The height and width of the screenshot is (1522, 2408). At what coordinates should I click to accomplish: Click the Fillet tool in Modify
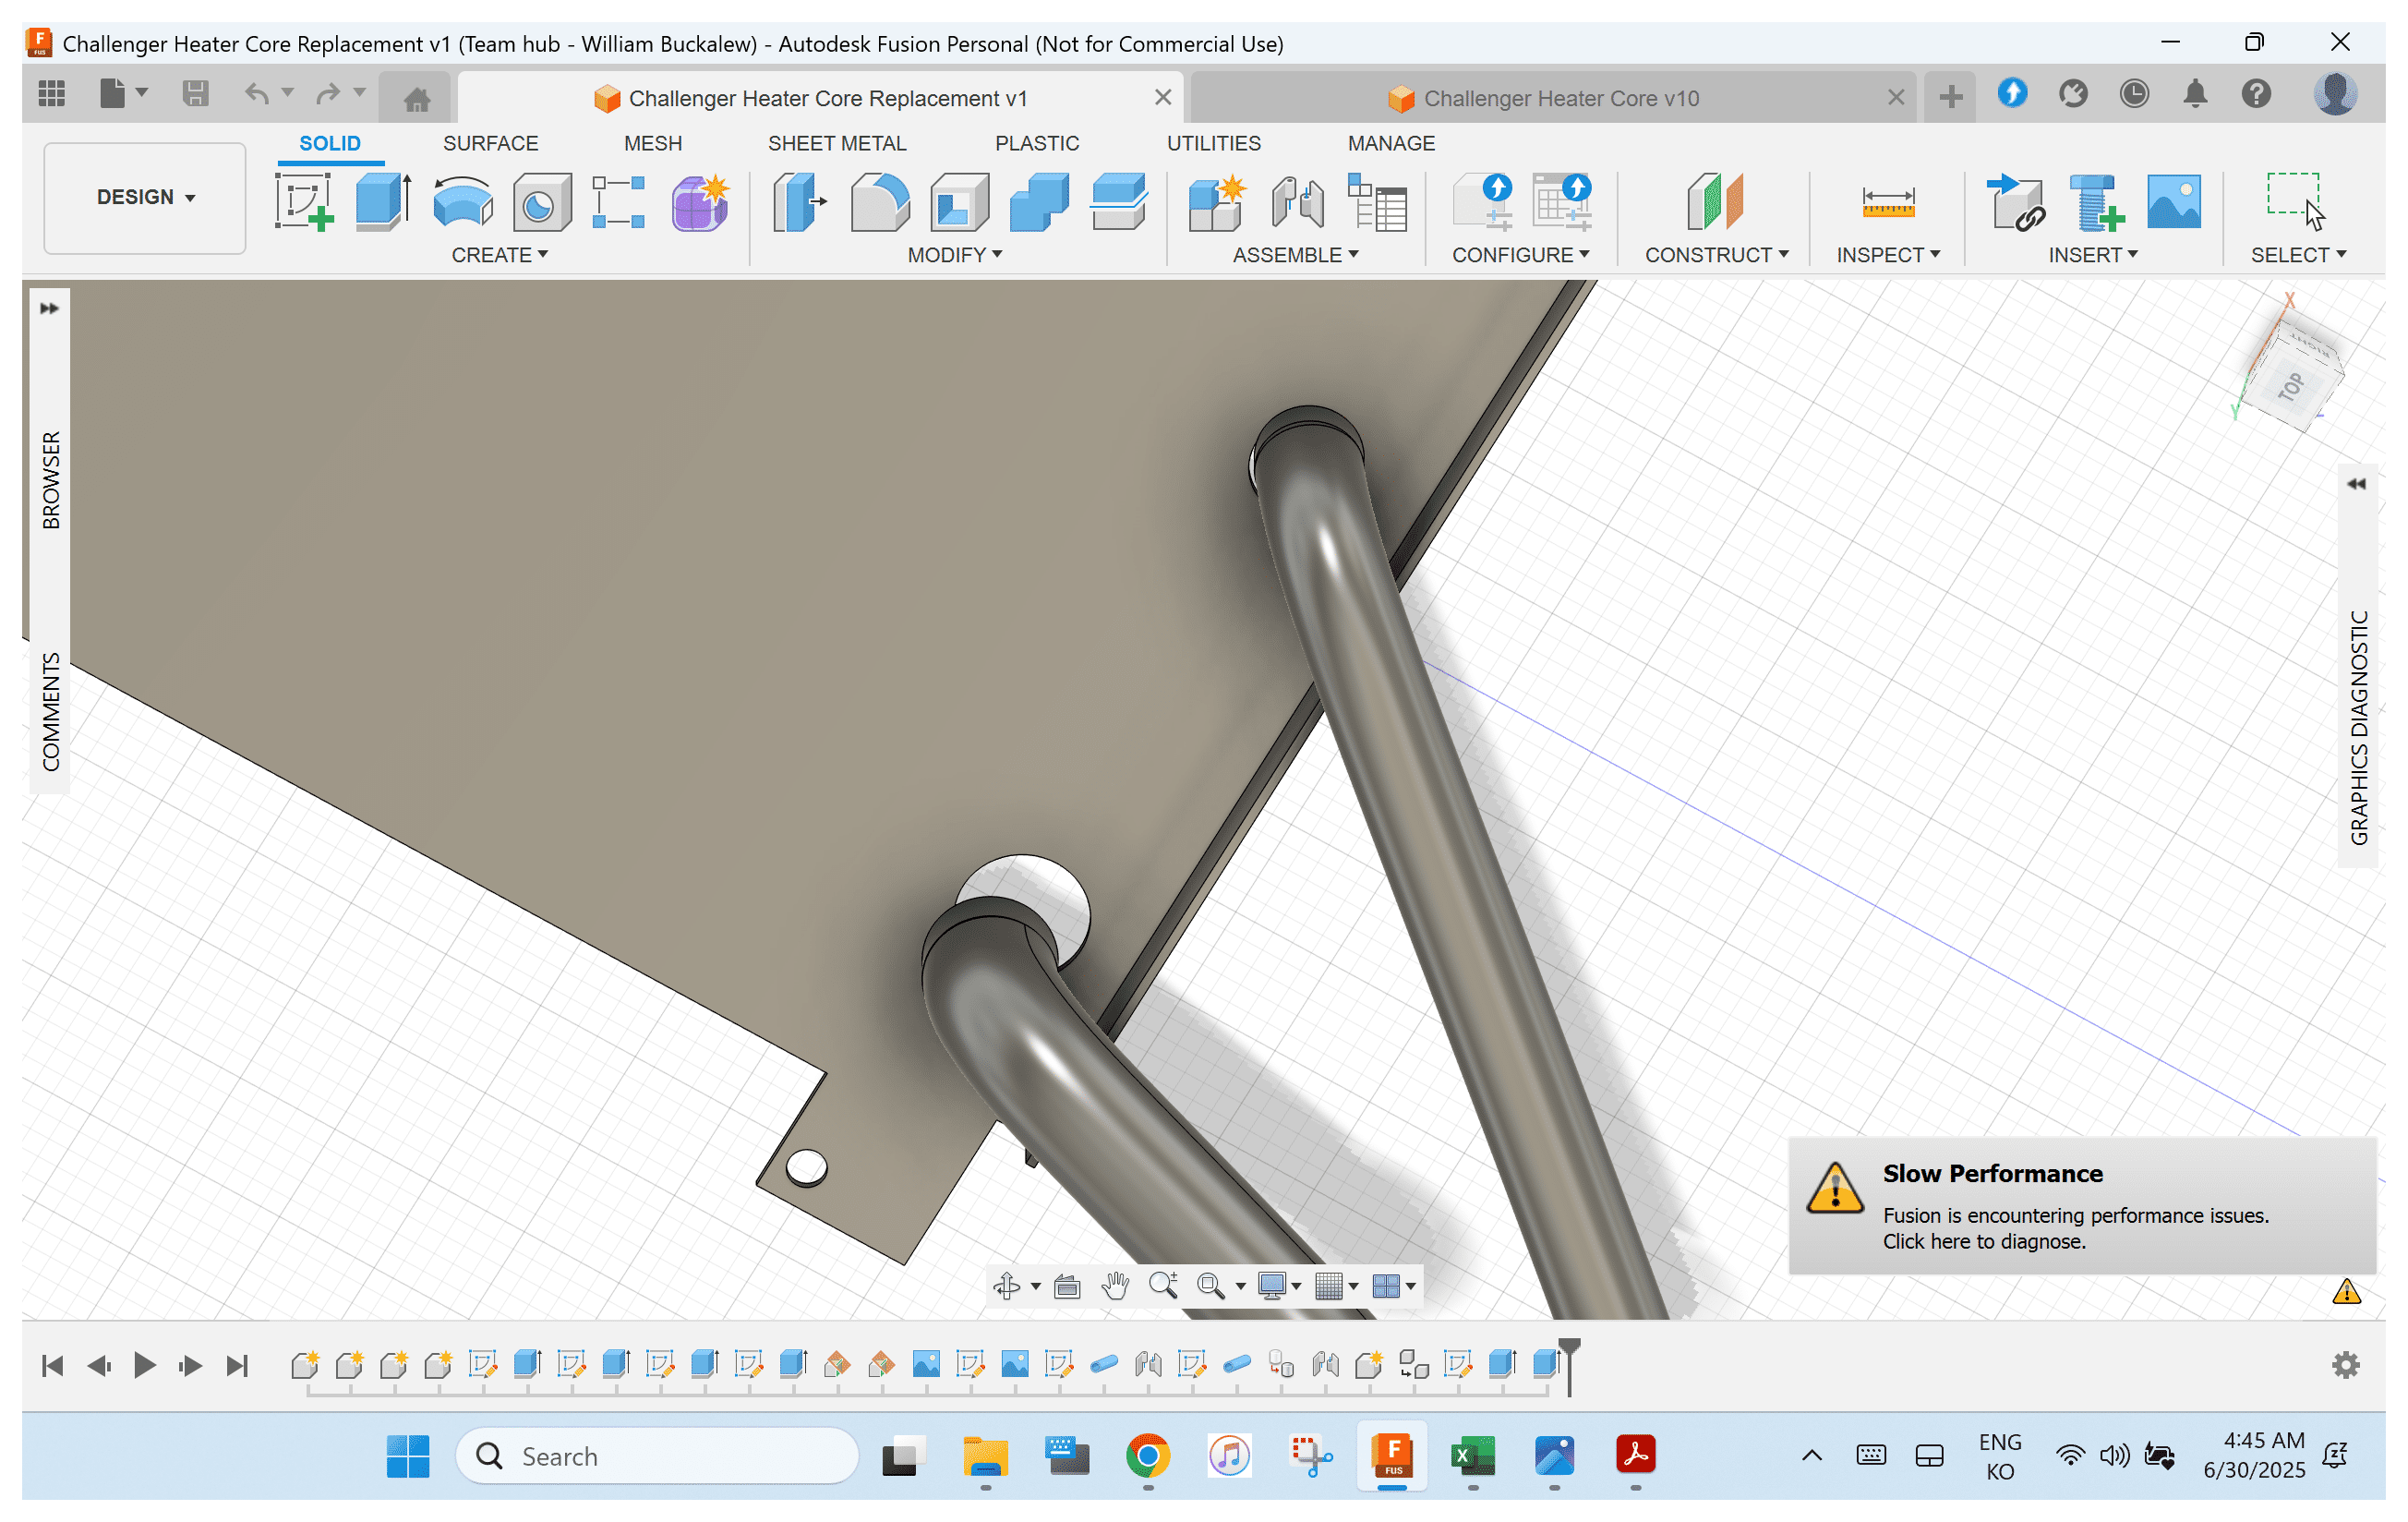879,201
